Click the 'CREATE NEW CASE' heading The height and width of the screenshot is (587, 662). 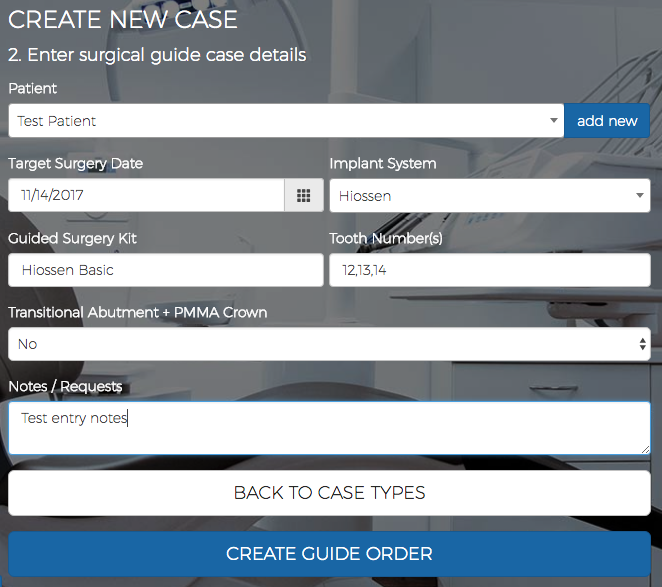point(123,19)
